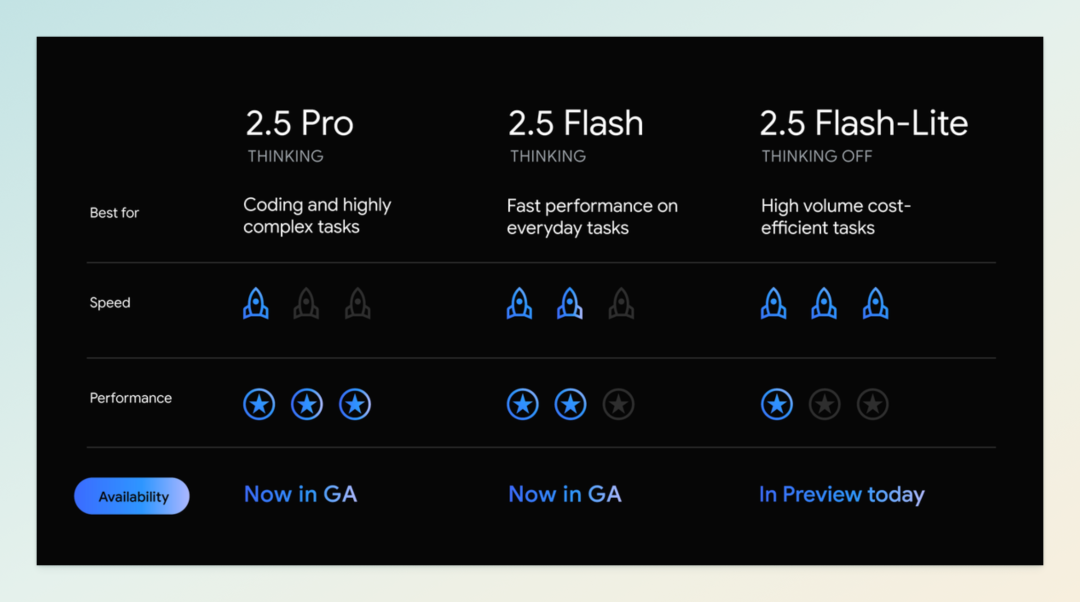Click the blue star under 2.5 Flash-Lite
The image size is (1080, 602).
pyautogui.click(x=777, y=404)
